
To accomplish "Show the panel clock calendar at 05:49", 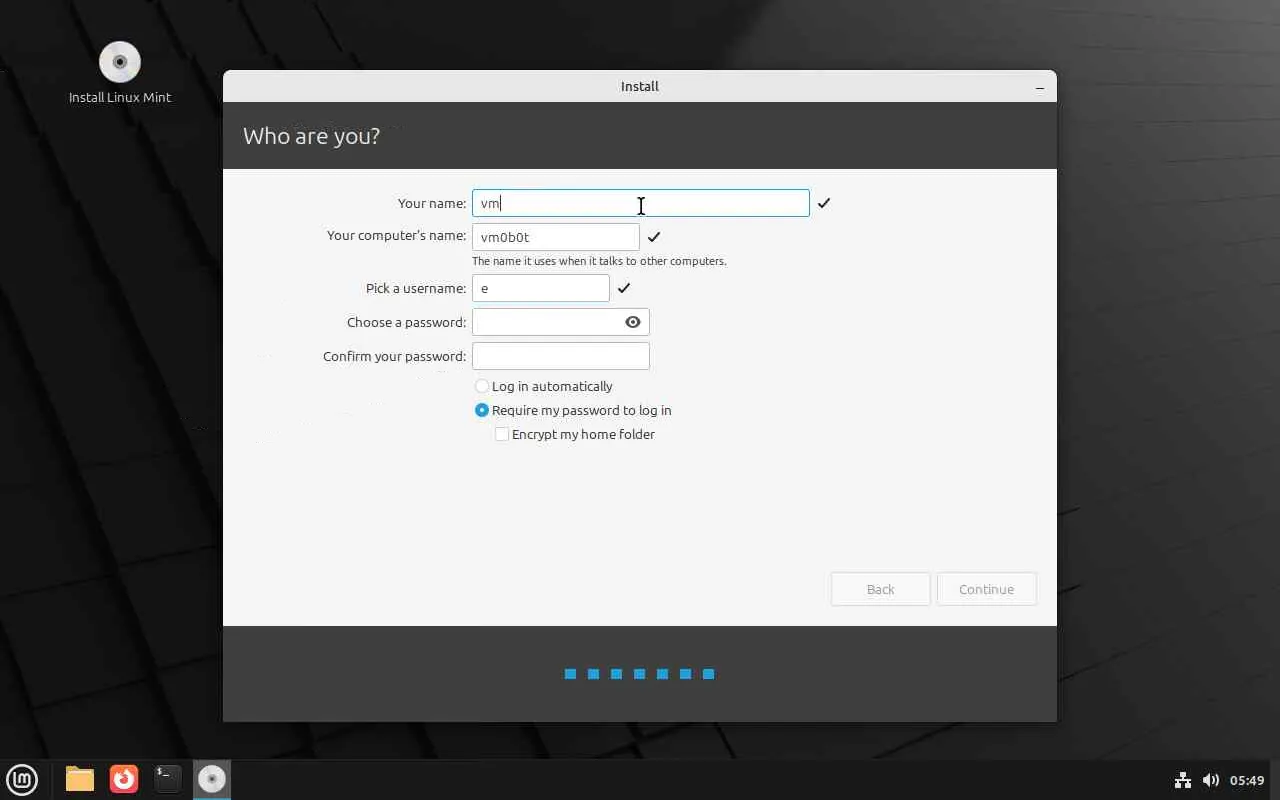I will (1247, 780).
